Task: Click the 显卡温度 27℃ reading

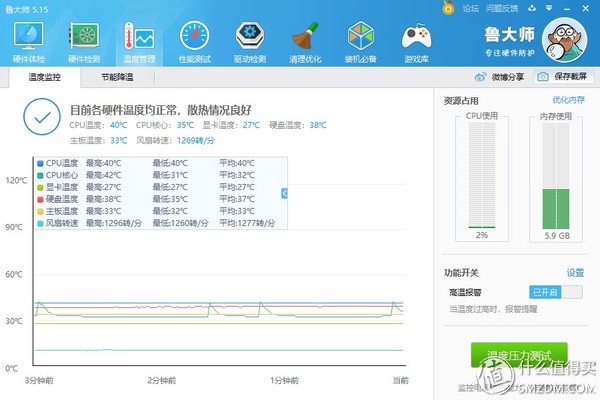Action: pos(251,125)
